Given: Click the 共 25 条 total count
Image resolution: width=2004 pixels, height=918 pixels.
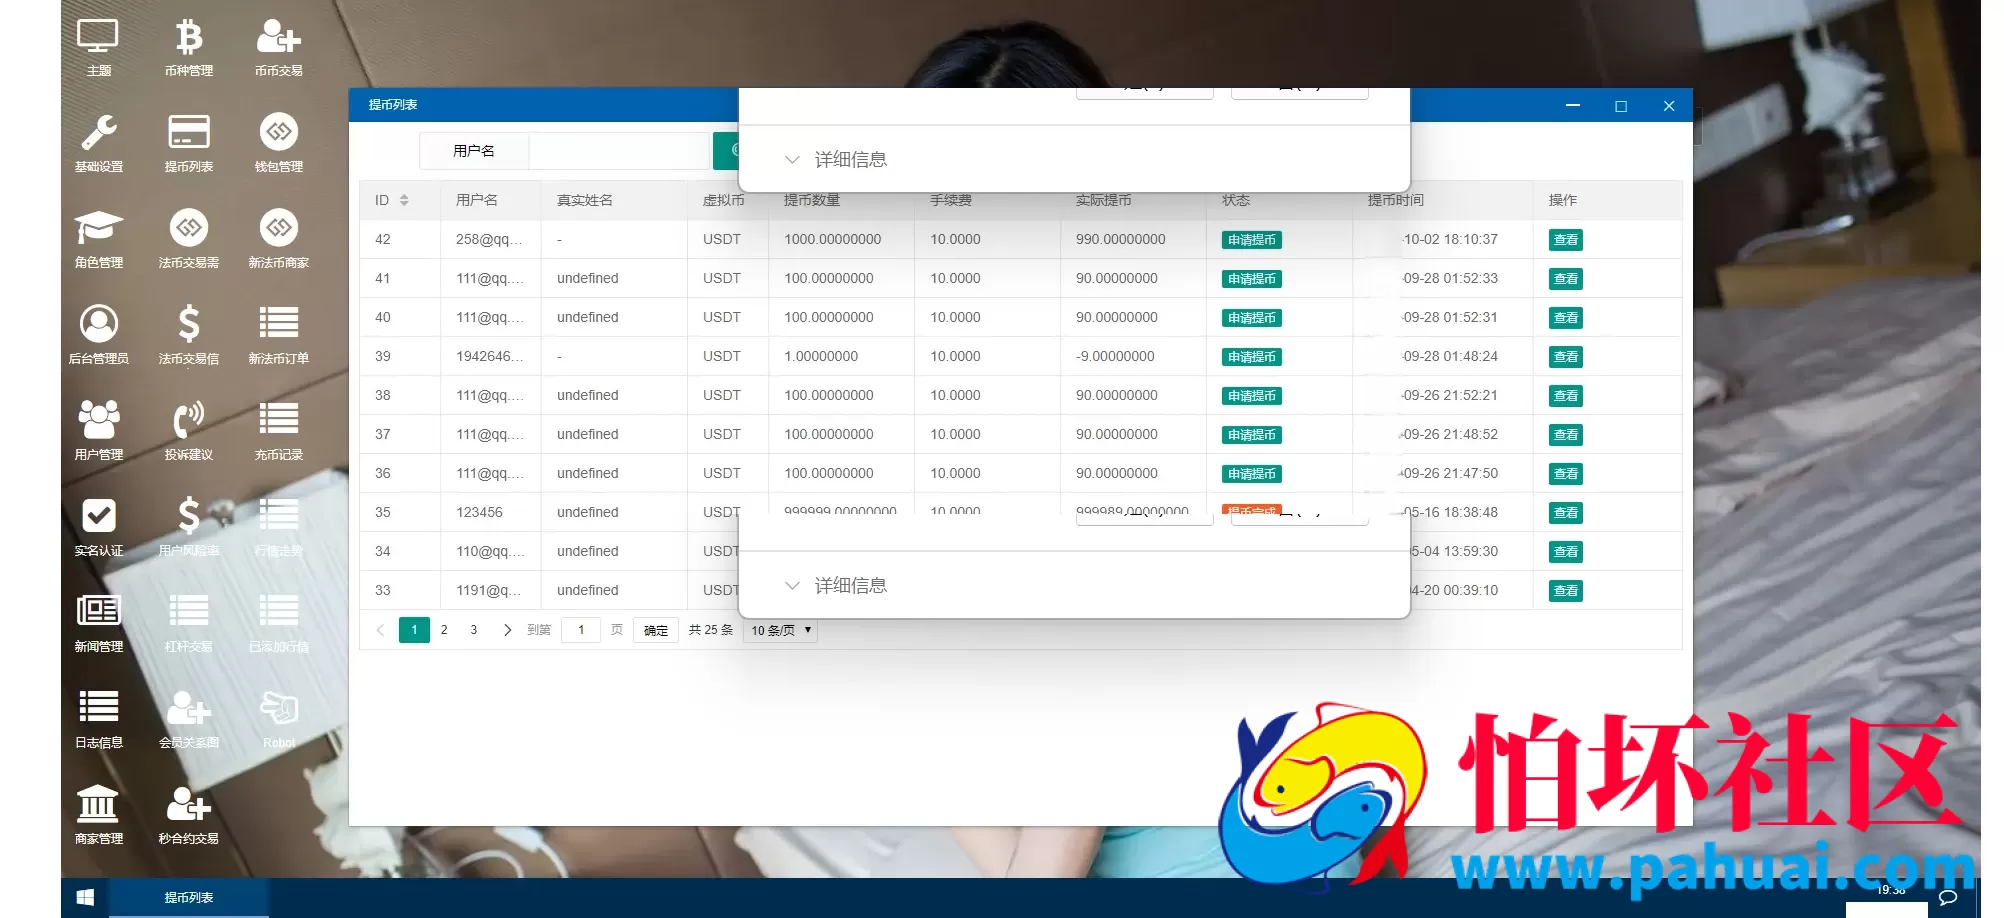Looking at the screenshot, I should point(711,630).
